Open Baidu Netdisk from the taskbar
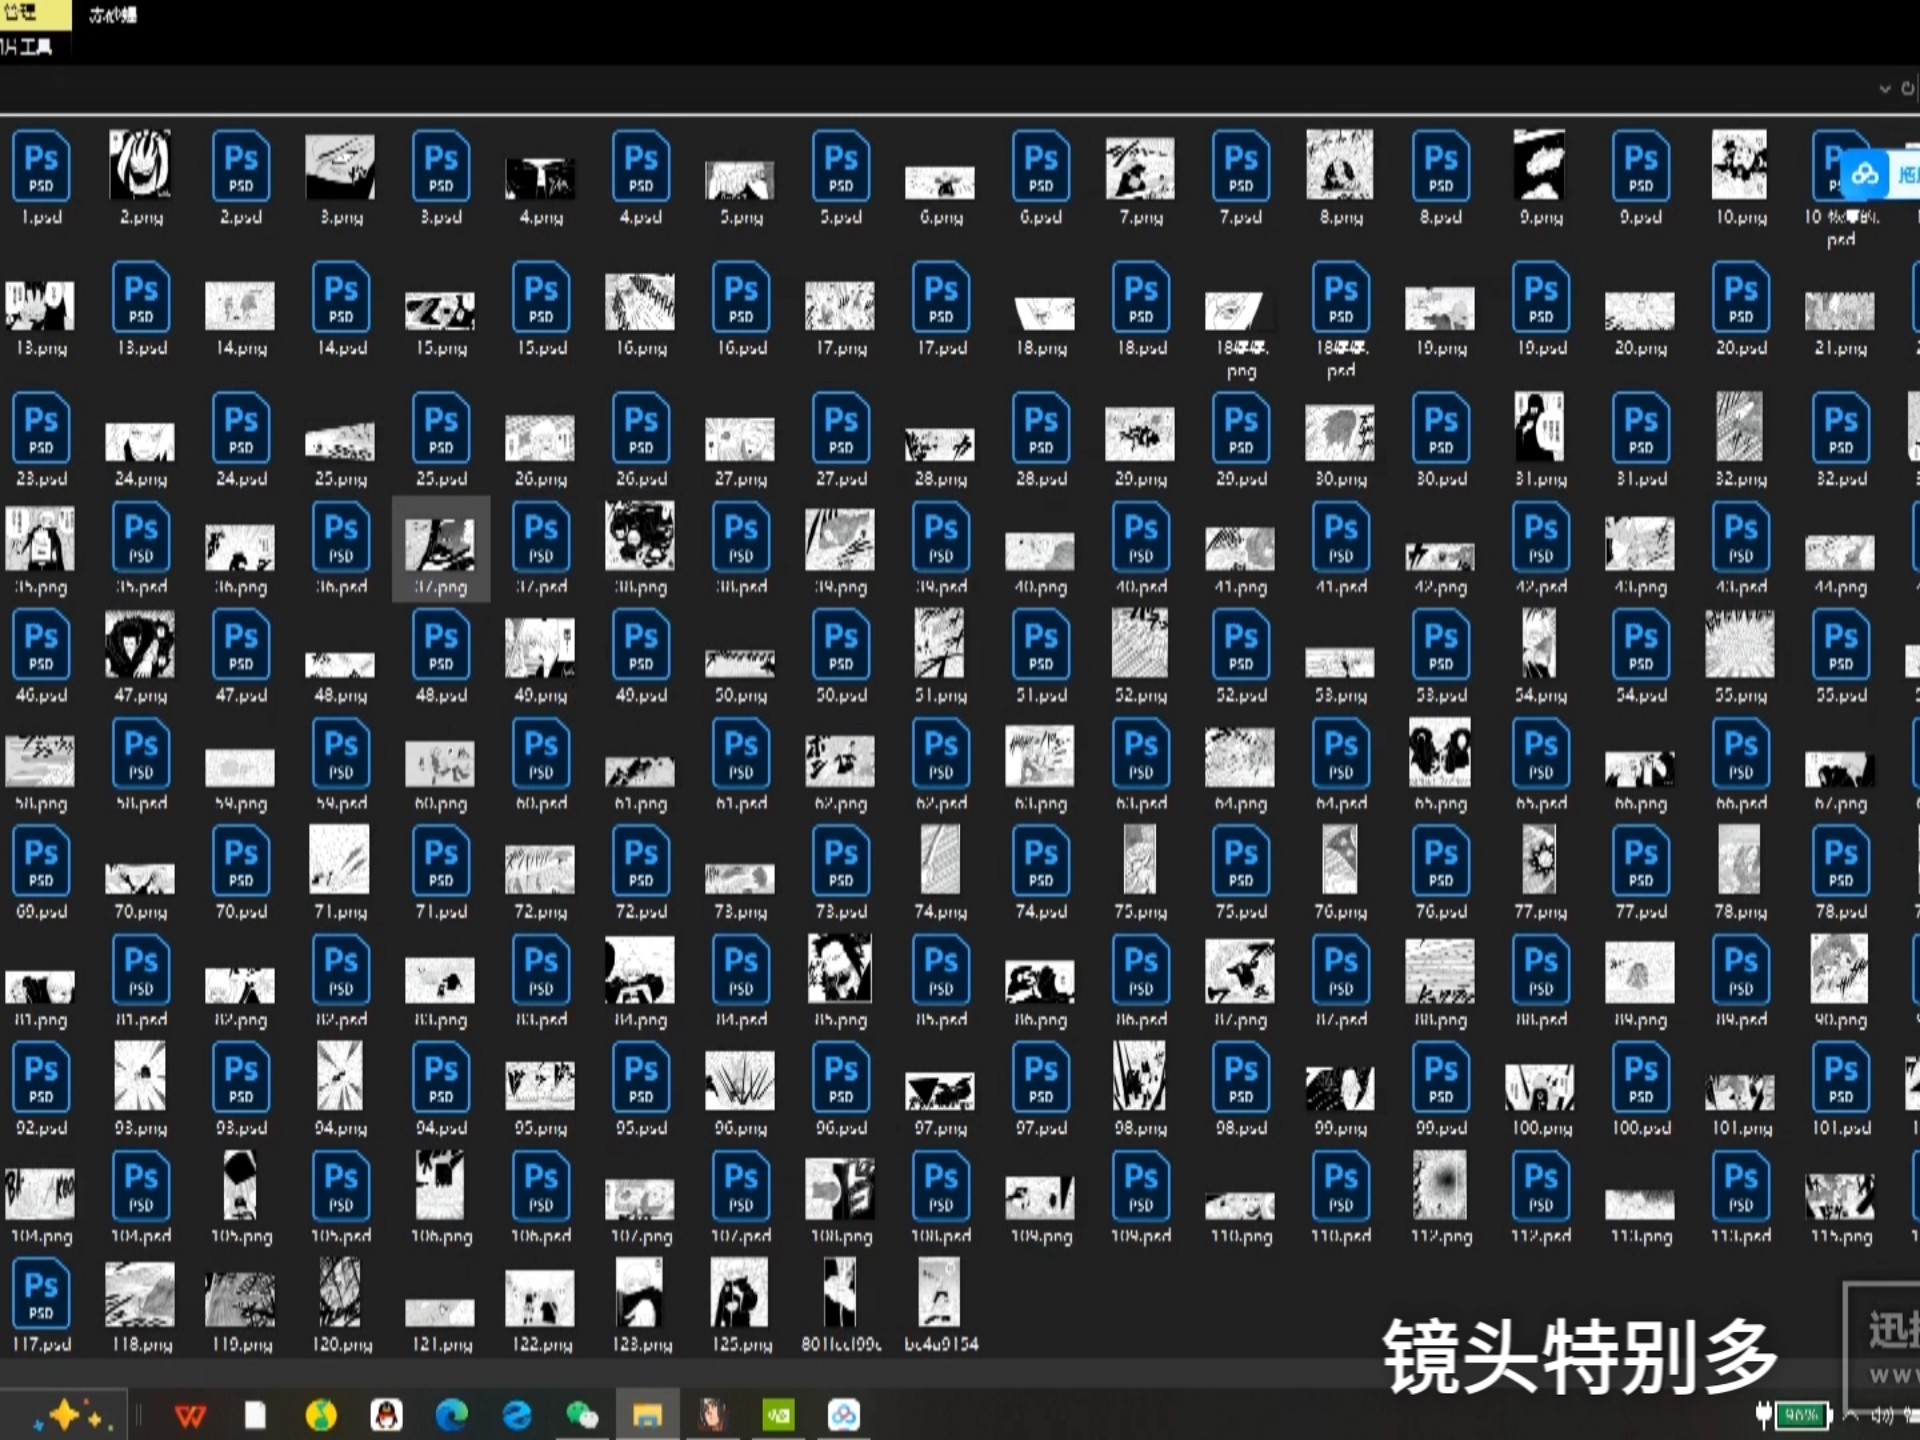Viewport: 1920px width, 1440px height. point(843,1415)
